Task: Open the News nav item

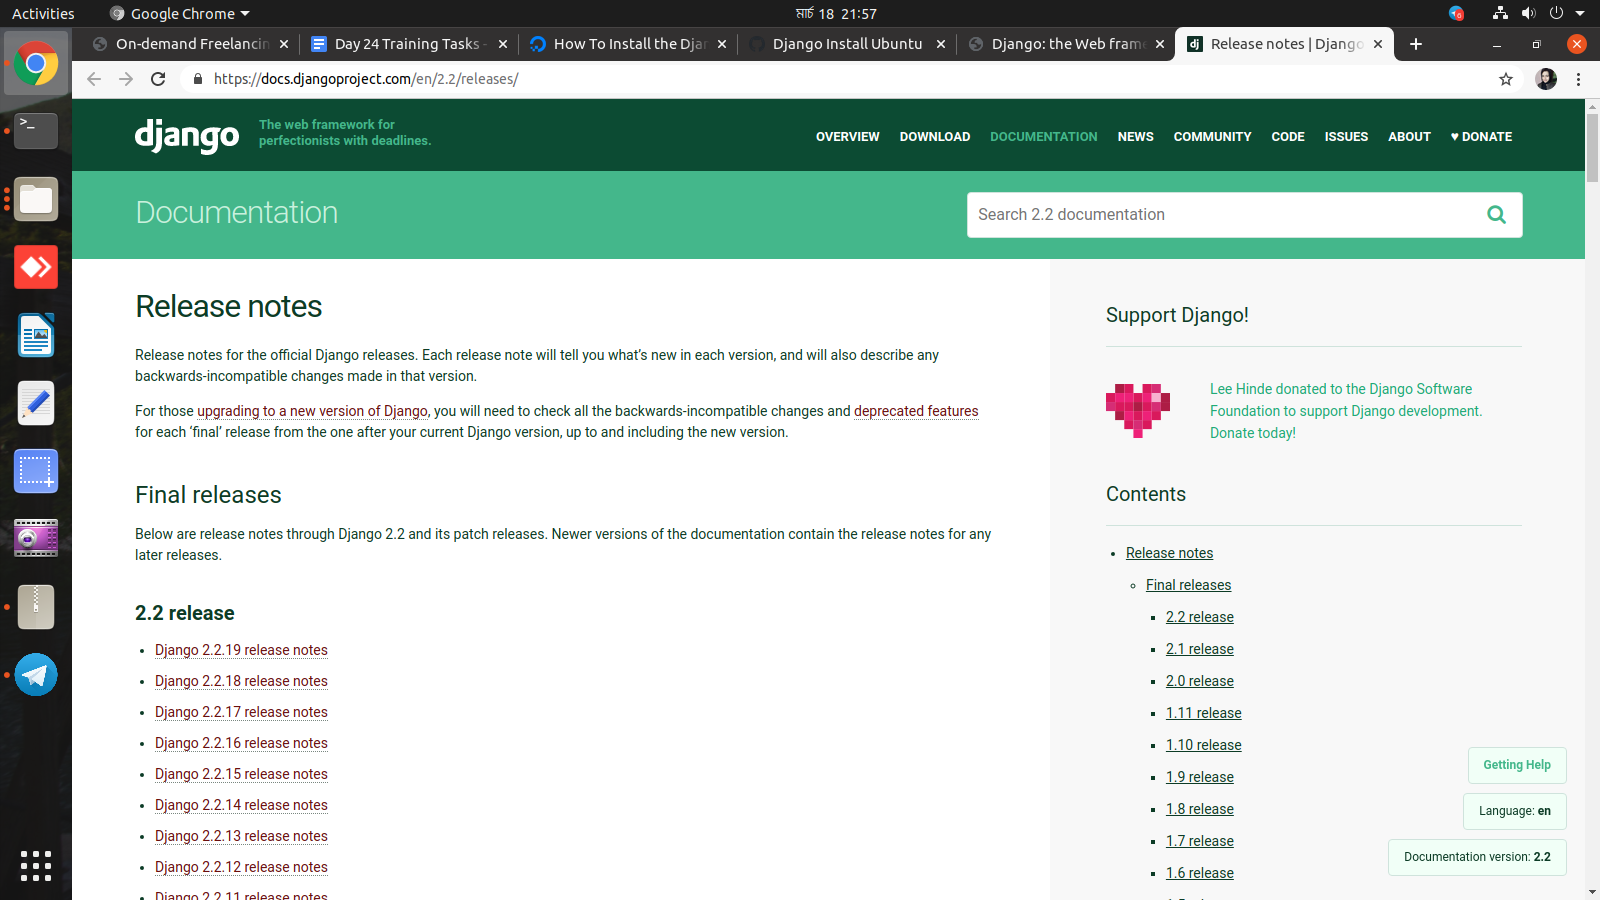Action: pos(1136,137)
